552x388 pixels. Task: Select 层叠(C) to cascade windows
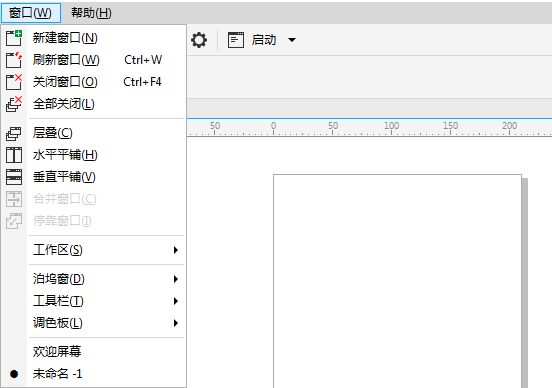93,133
